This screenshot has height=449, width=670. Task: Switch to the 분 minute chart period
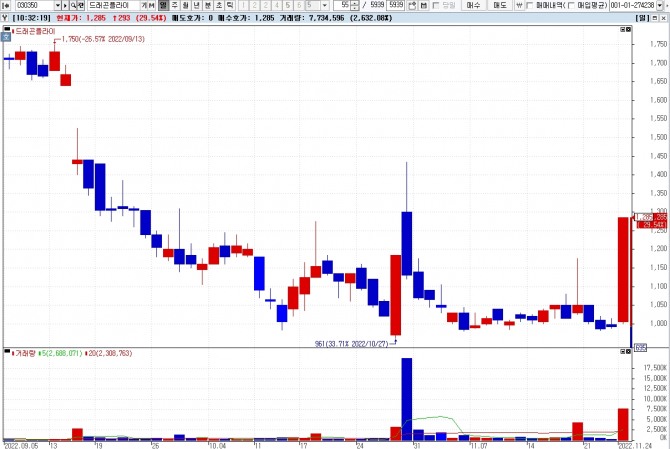click(208, 5)
